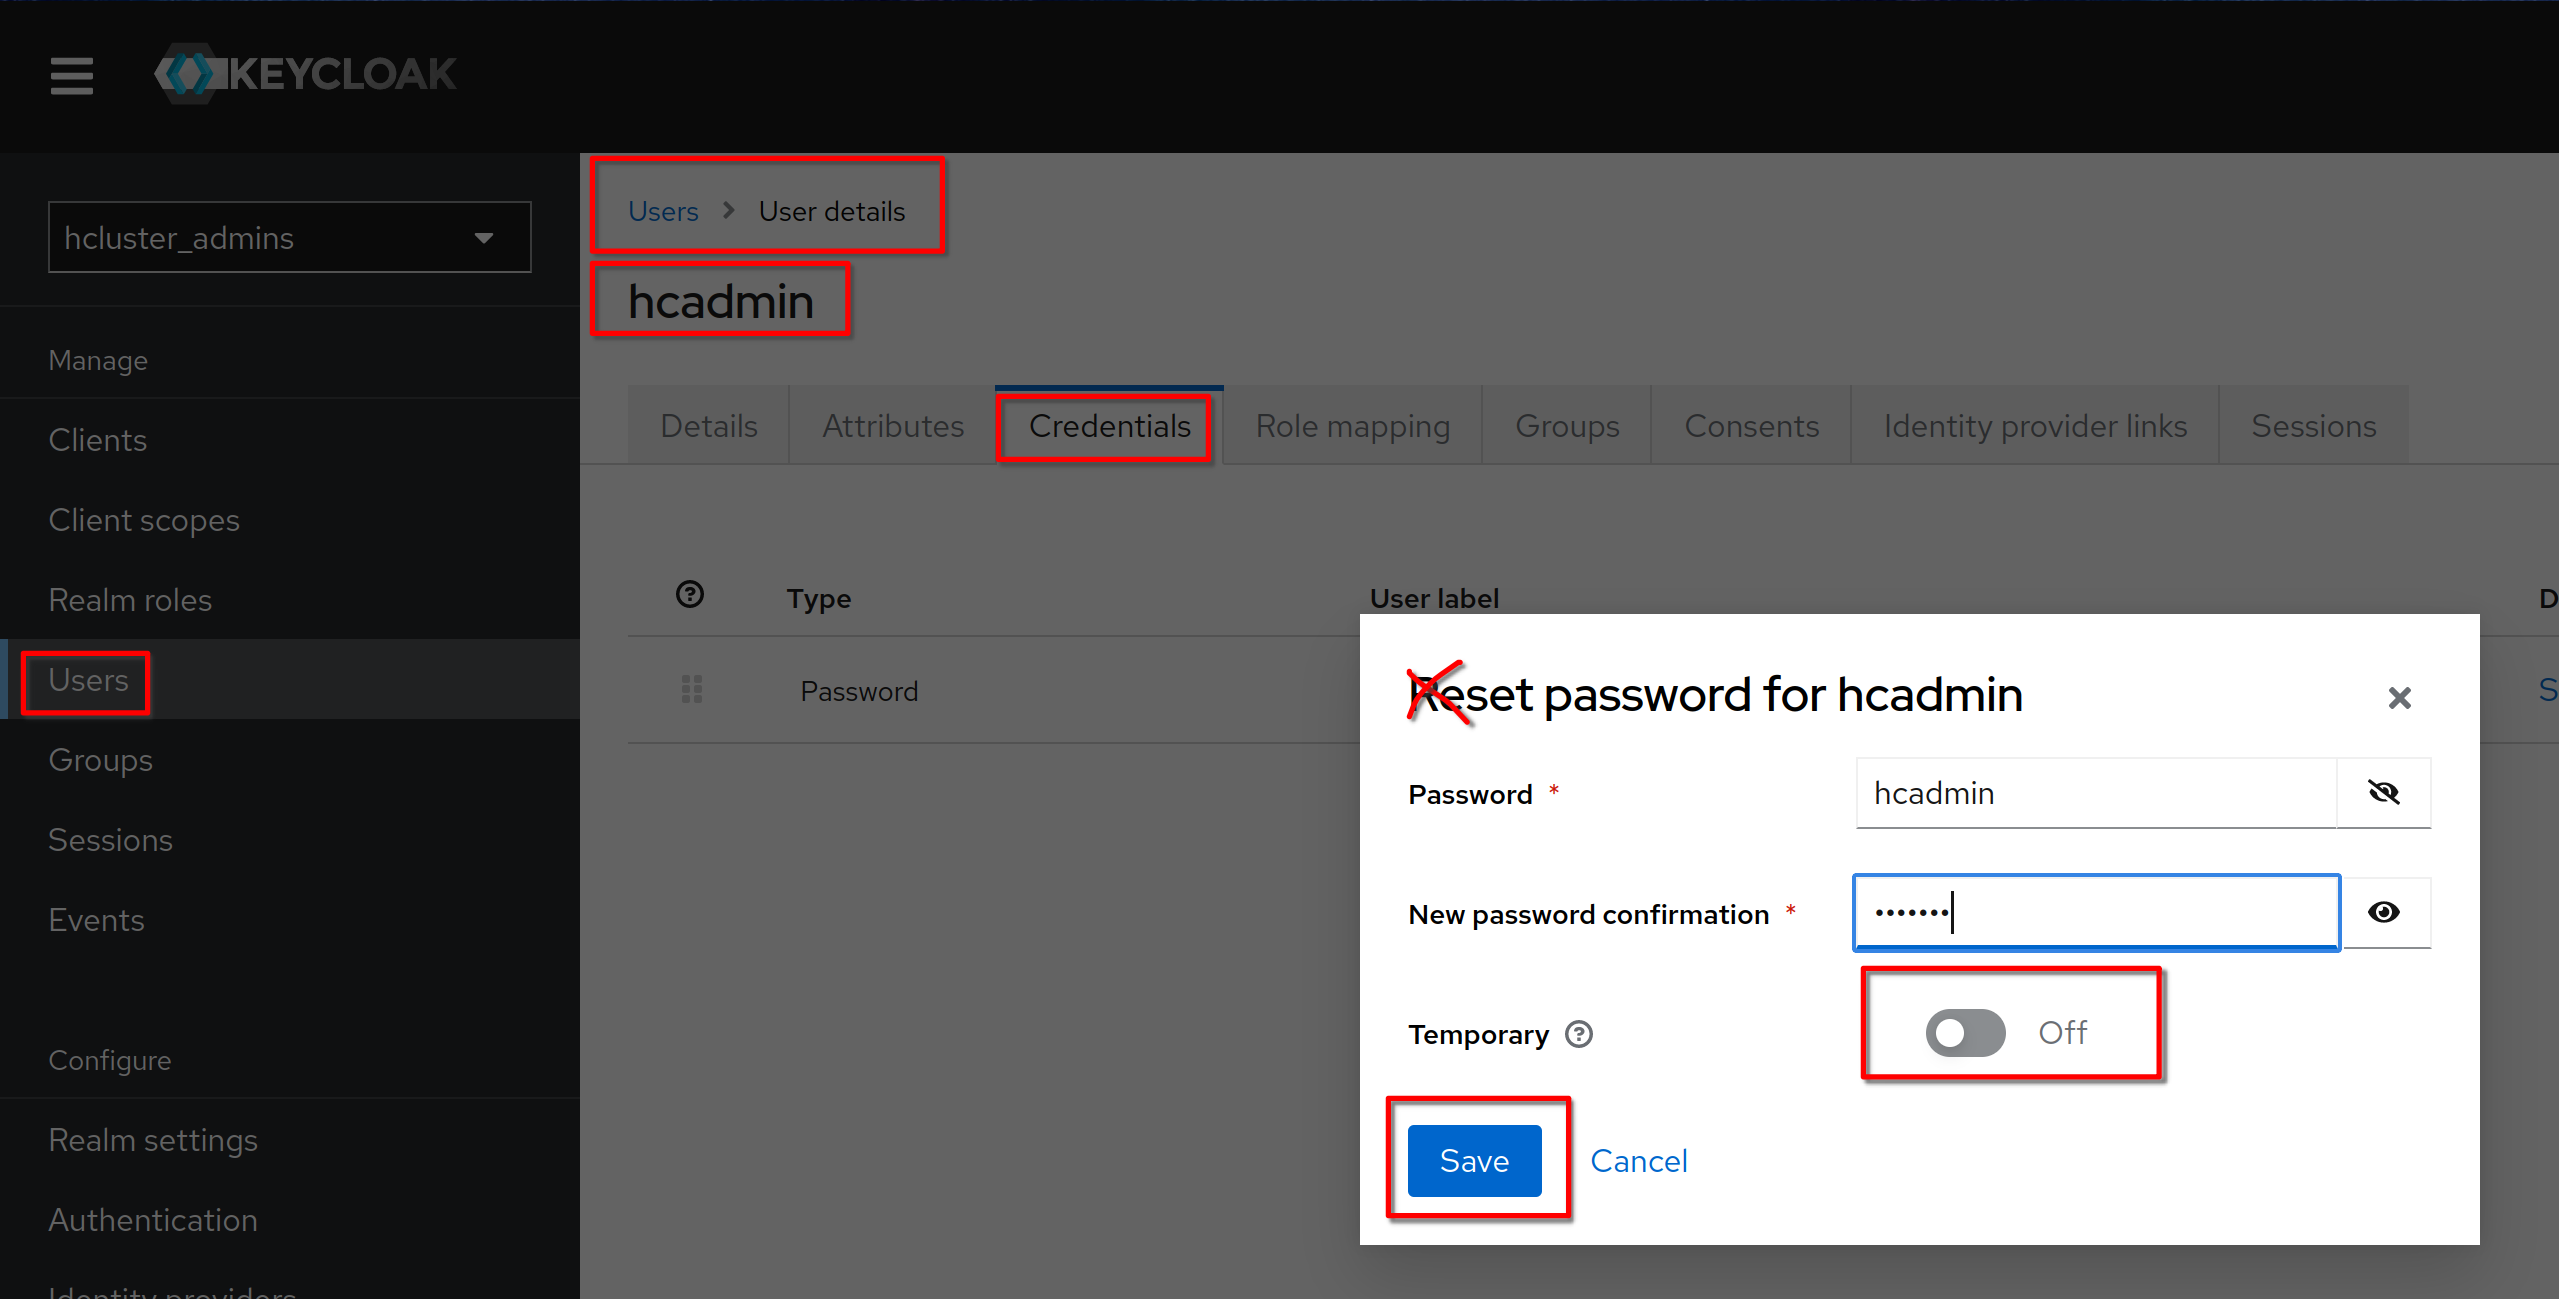Screen dimensions: 2559x1299
Task: Go to Clients in the sidebar
Action: [x=98, y=440]
